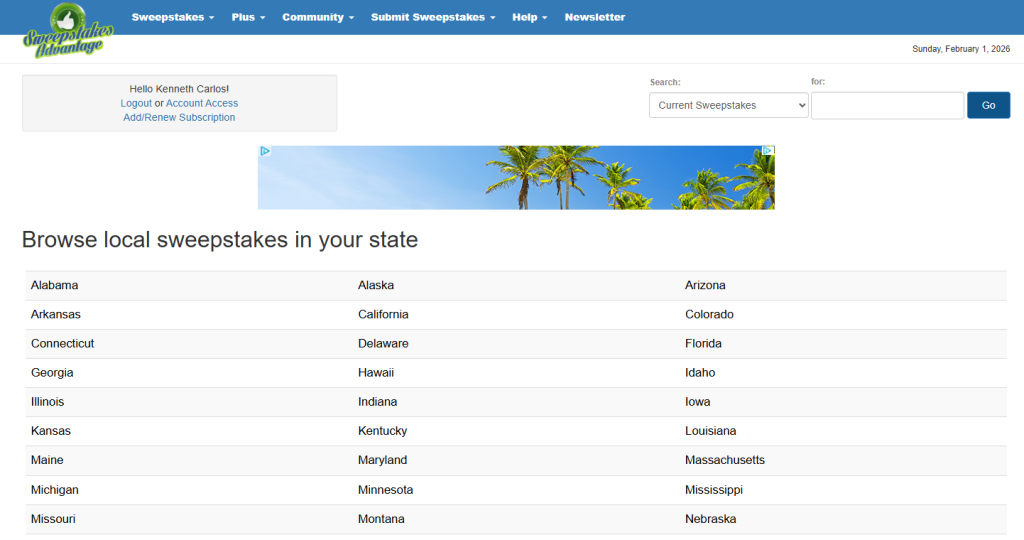Click the AdChoices icon on the banner
Screen dimensions: 1024x540
click(x=265, y=152)
